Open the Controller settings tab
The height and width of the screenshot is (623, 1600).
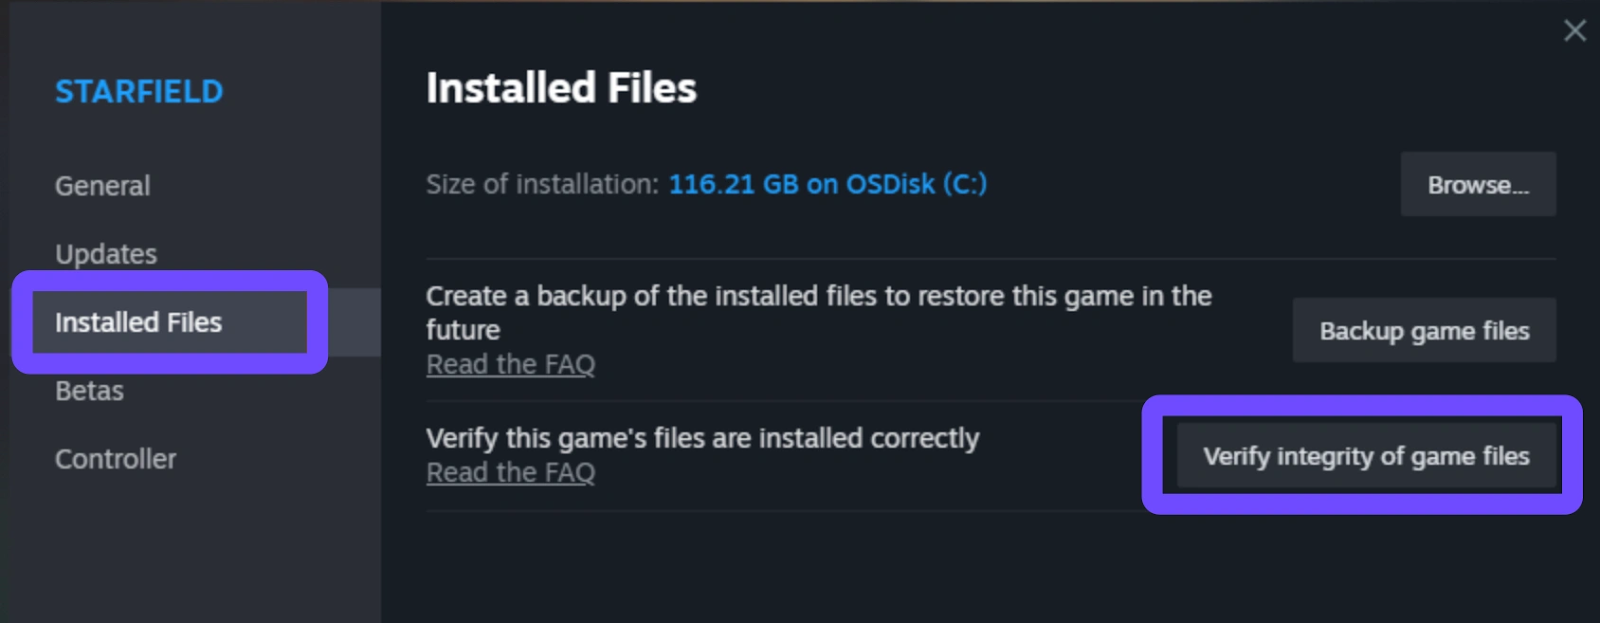click(x=115, y=459)
